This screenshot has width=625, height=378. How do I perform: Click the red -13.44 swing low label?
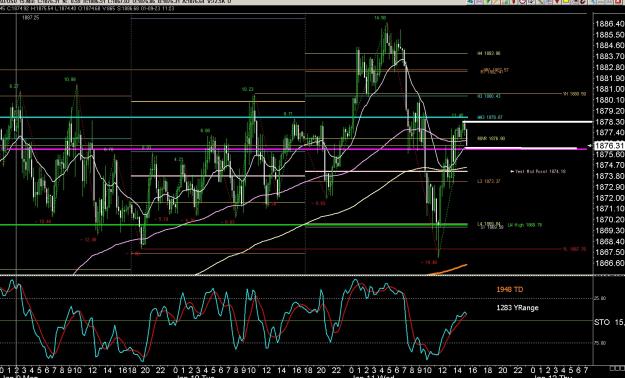tap(43, 221)
